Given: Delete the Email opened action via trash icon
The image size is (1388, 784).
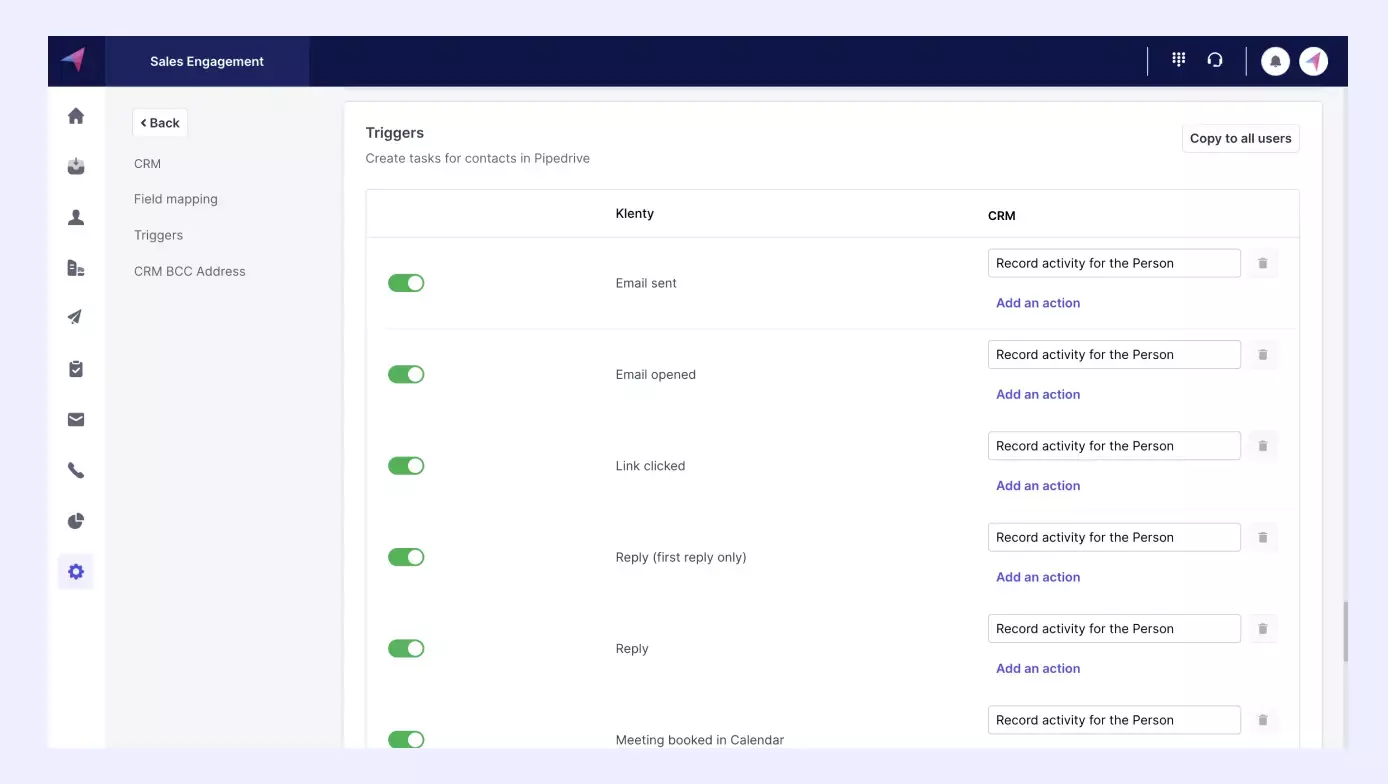Looking at the screenshot, I should coord(1263,354).
